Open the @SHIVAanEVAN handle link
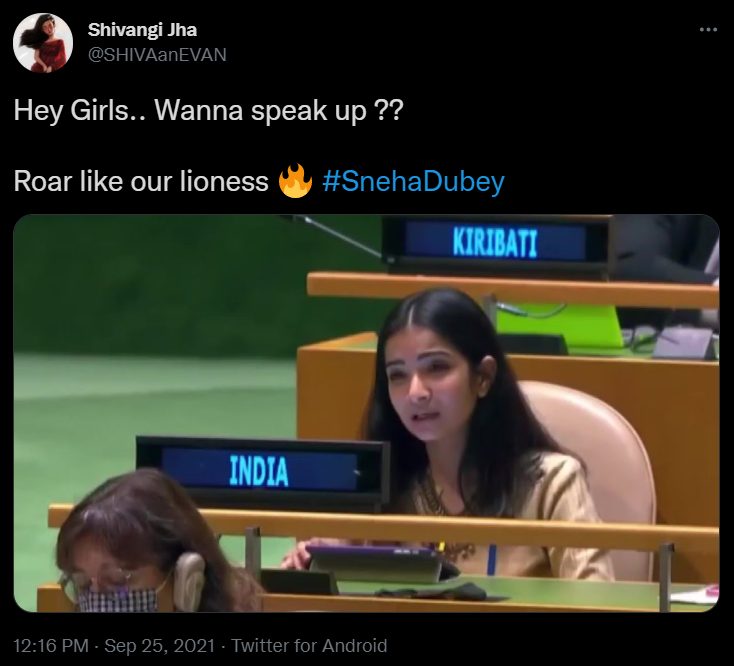The image size is (734, 666). pos(157,55)
